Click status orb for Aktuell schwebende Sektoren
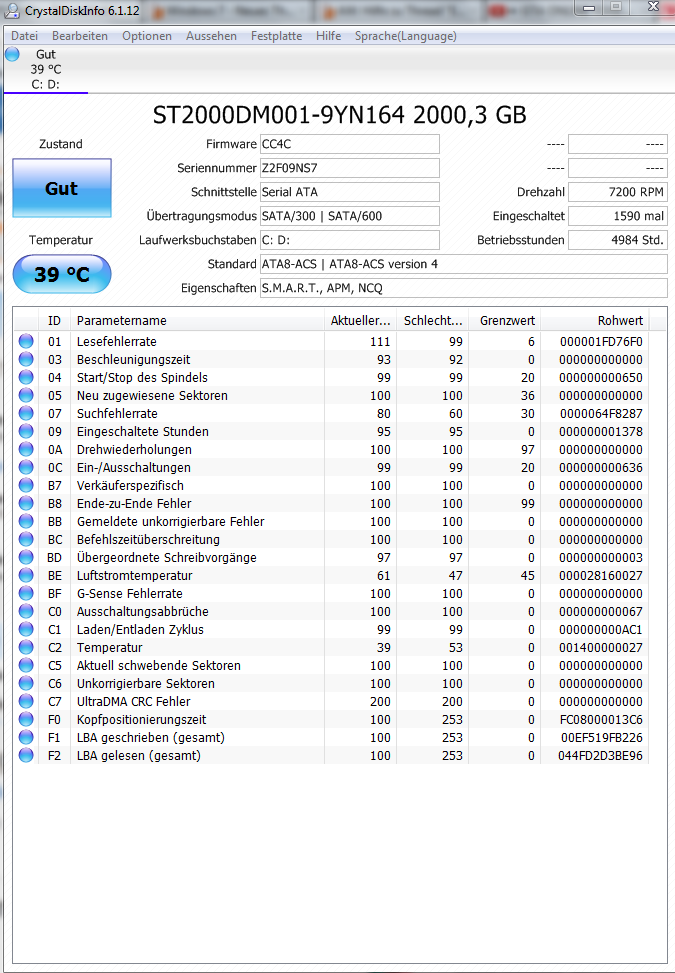The image size is (675, 973). (26, 665)
